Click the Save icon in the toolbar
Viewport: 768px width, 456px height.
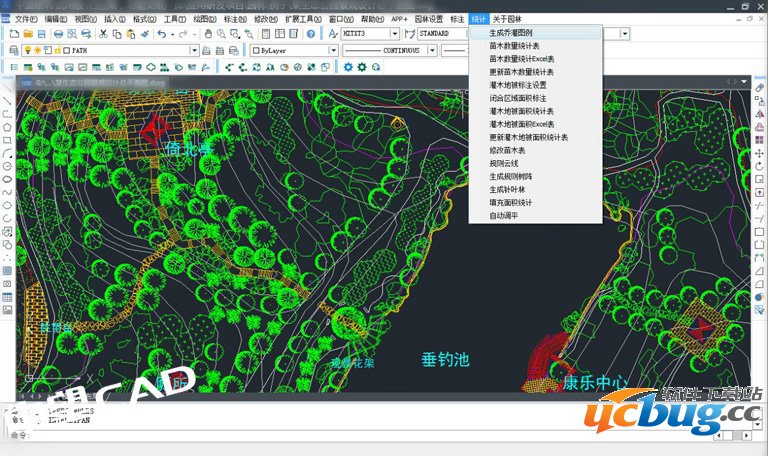click(x=40, y=34)
